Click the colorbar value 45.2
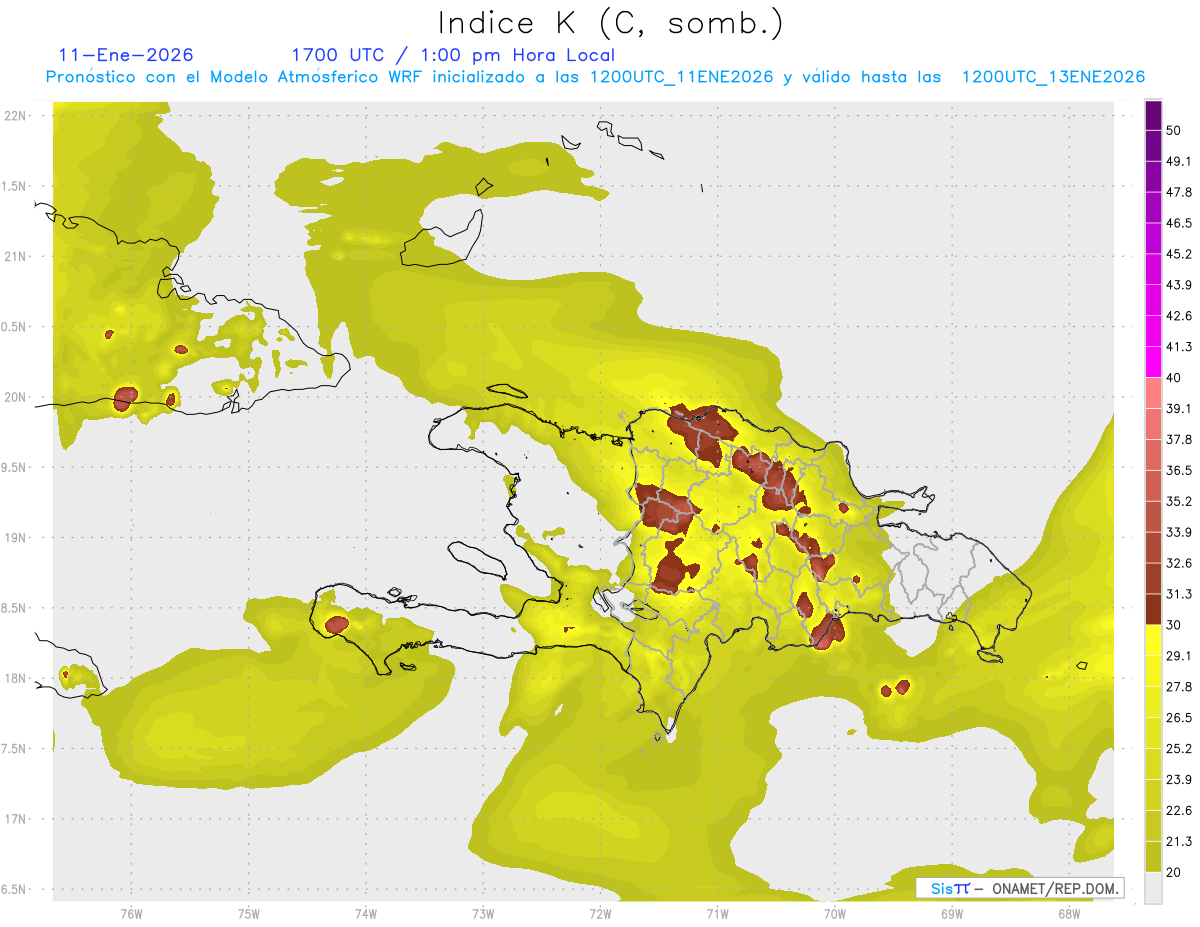 tap(1178, 254)
